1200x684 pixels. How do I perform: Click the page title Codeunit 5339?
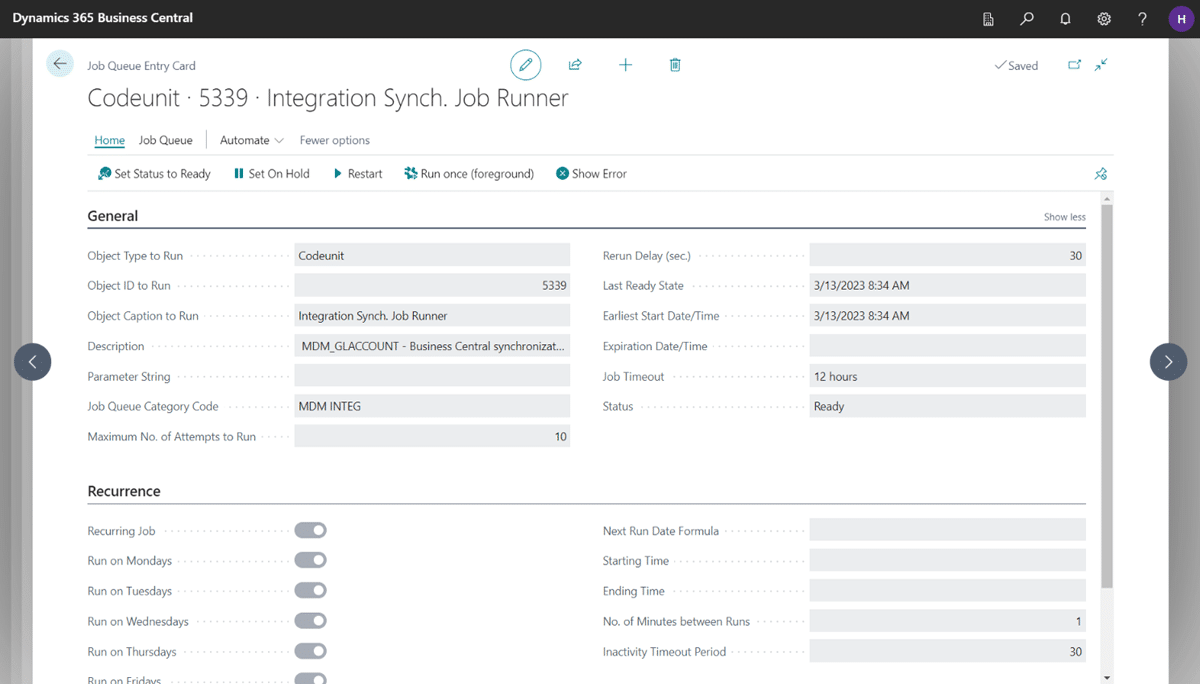pyautogui.click(x=328, y=98)
